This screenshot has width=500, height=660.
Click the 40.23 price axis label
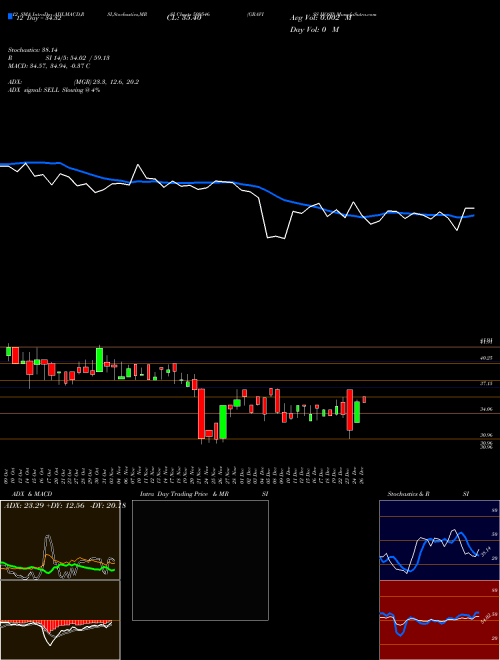coord(487,358)
